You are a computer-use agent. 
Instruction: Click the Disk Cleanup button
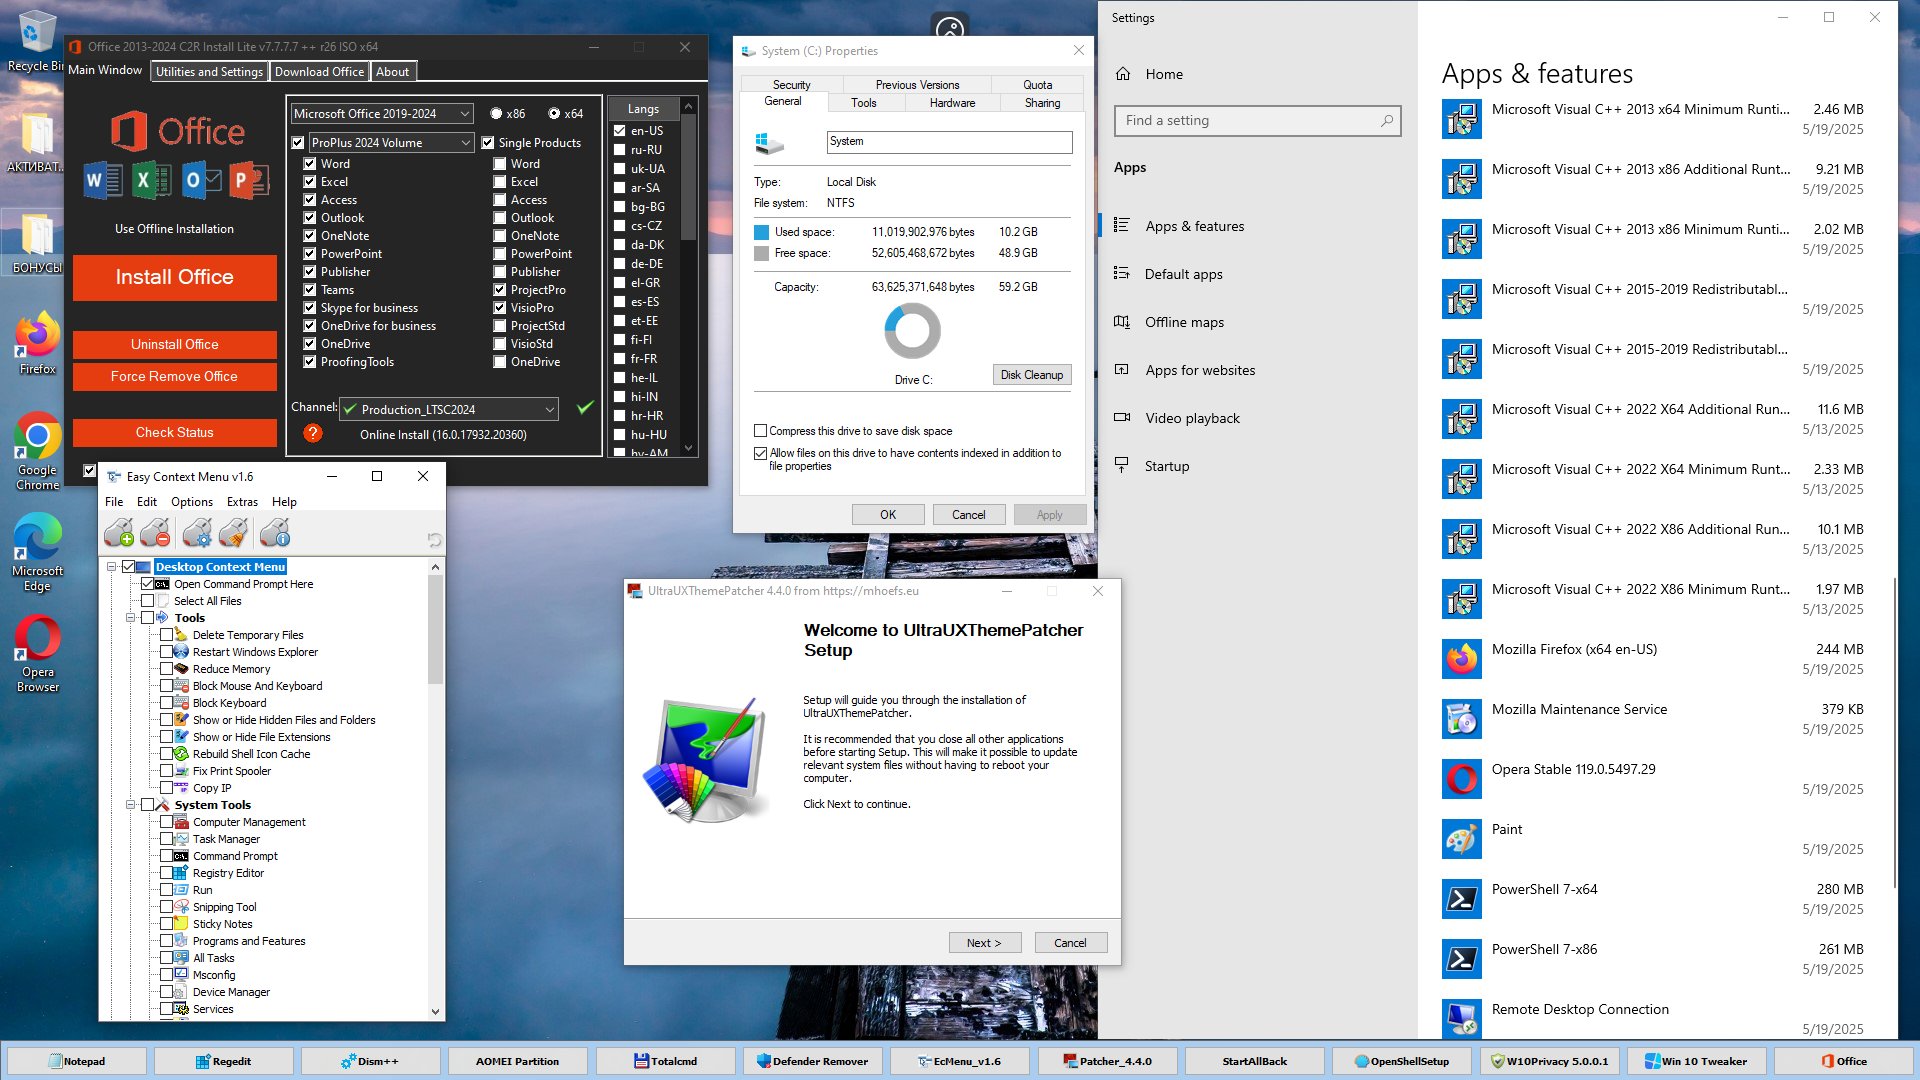(x=1031, y=375)
